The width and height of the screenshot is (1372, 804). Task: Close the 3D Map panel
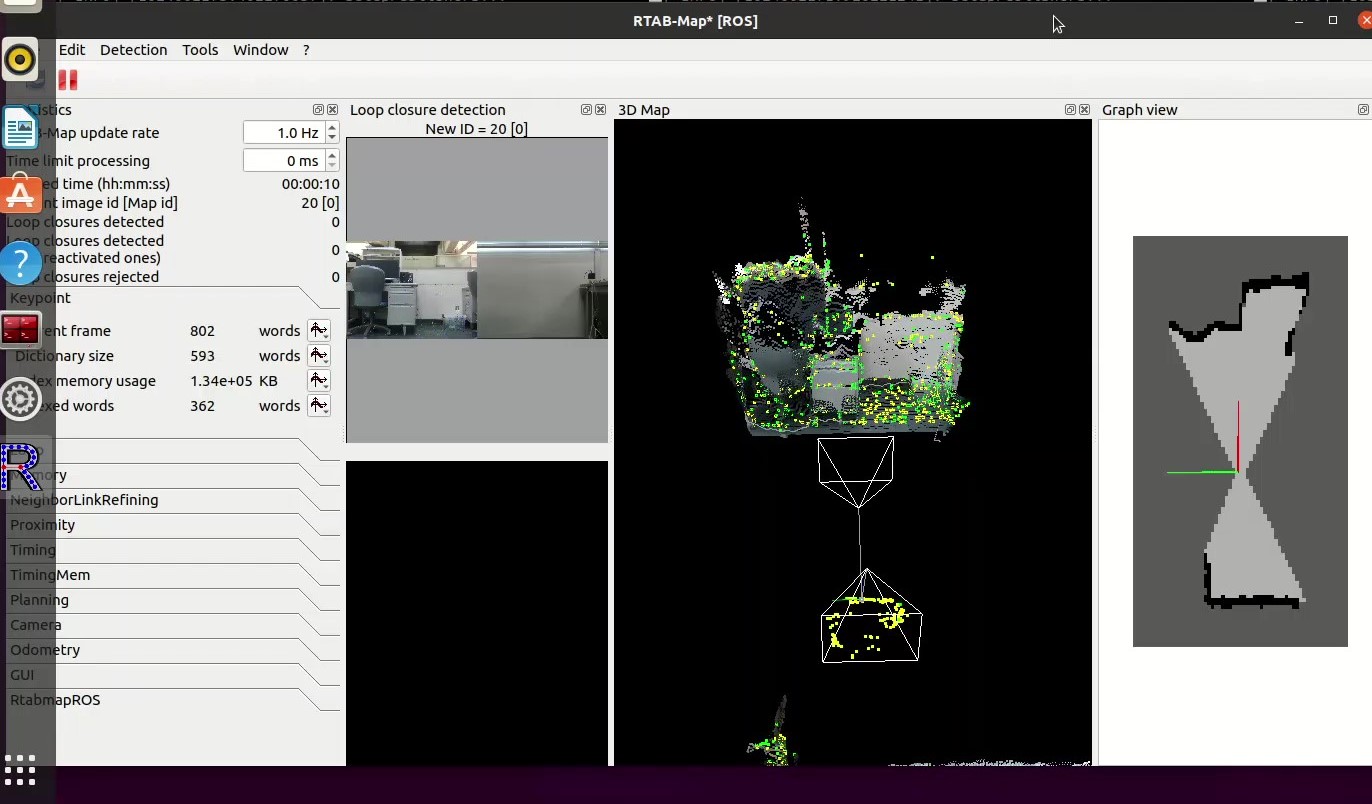1084,110
